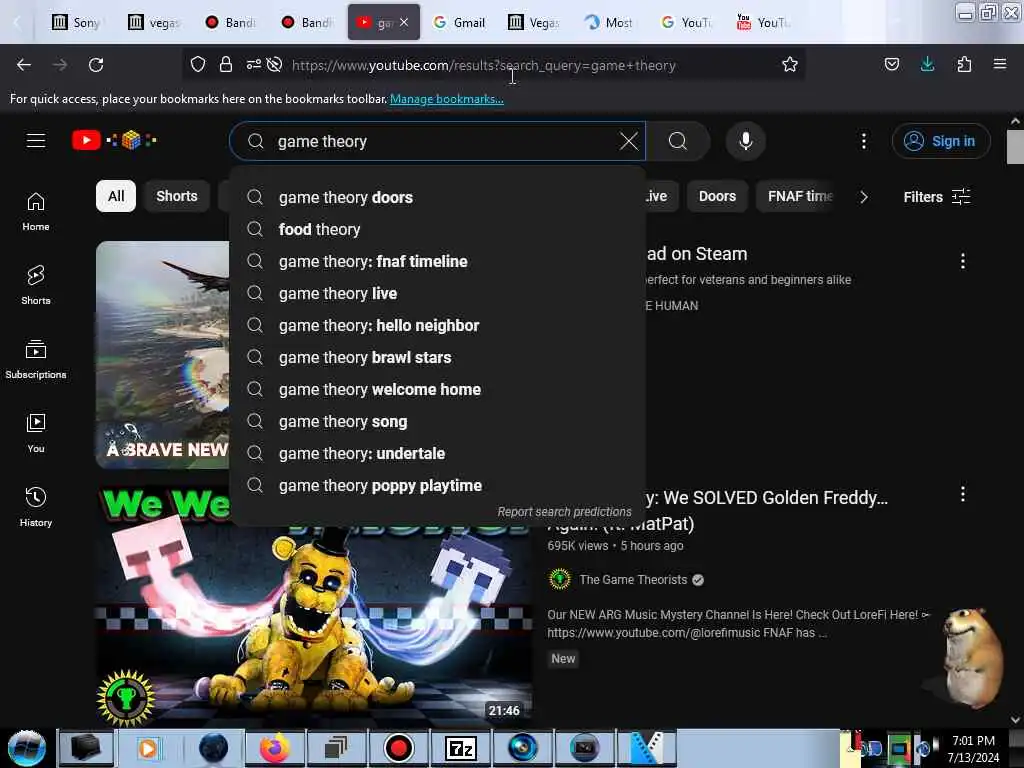1024x768 pixels.
Task: Start voice search with microphone icon
Action: [x=746, y=141]
